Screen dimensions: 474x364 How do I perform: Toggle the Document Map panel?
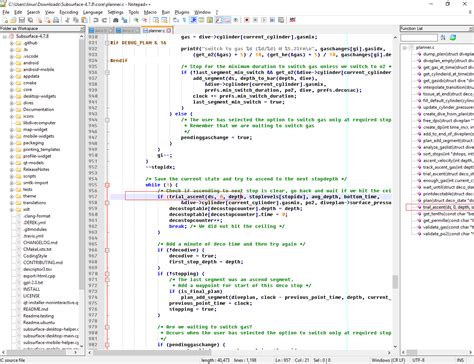[x=210, y=20]
